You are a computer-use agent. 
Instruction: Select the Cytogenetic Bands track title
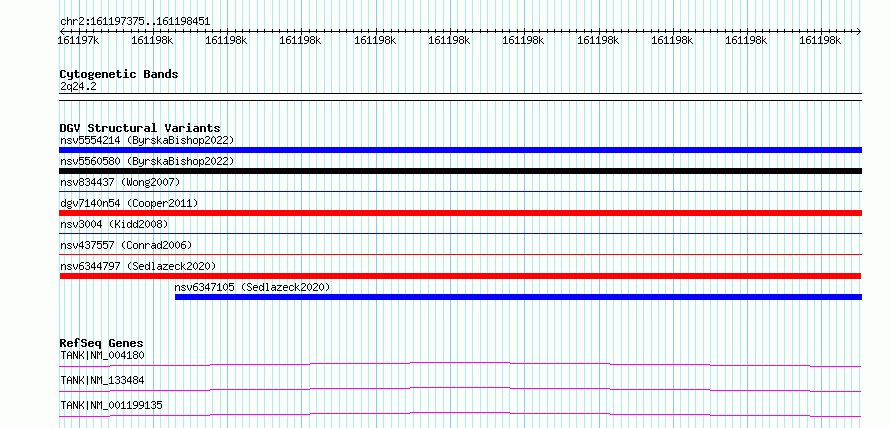pyautogui.click(x=119, y=74)
